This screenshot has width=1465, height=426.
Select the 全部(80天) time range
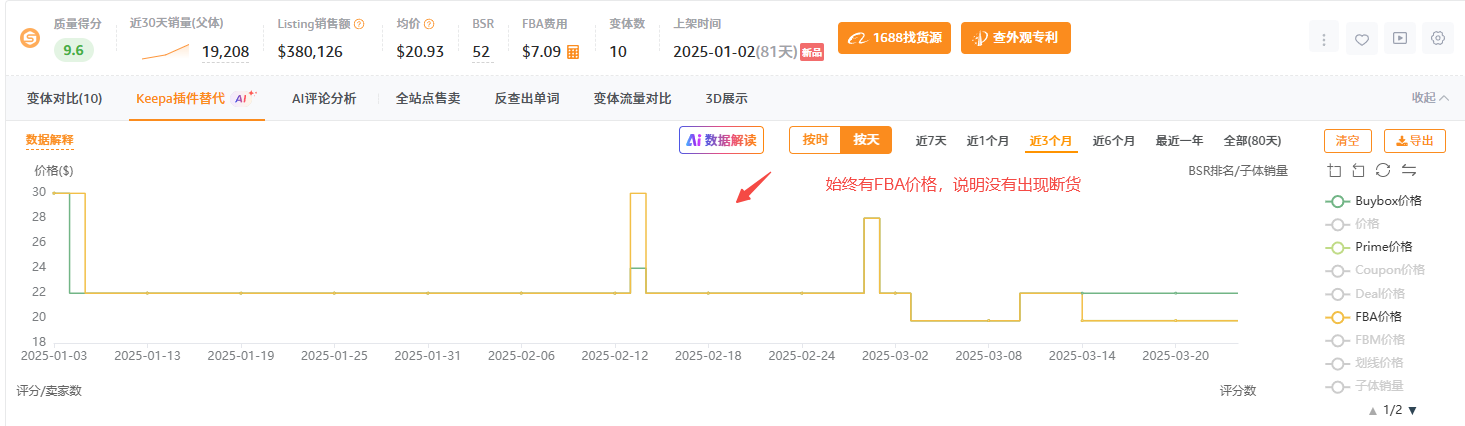point(1252,141)
